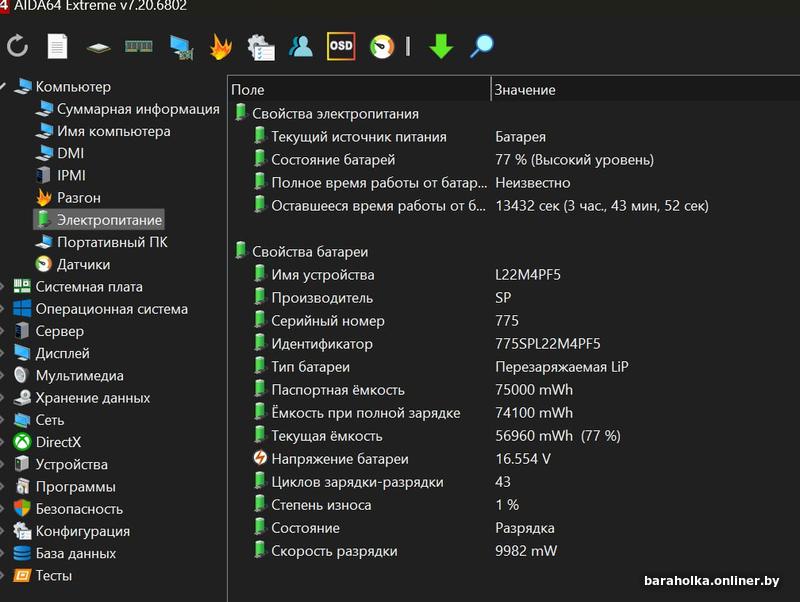Open Суммарная информация in the tree
The image size is (800, 602).
[128, 109]
